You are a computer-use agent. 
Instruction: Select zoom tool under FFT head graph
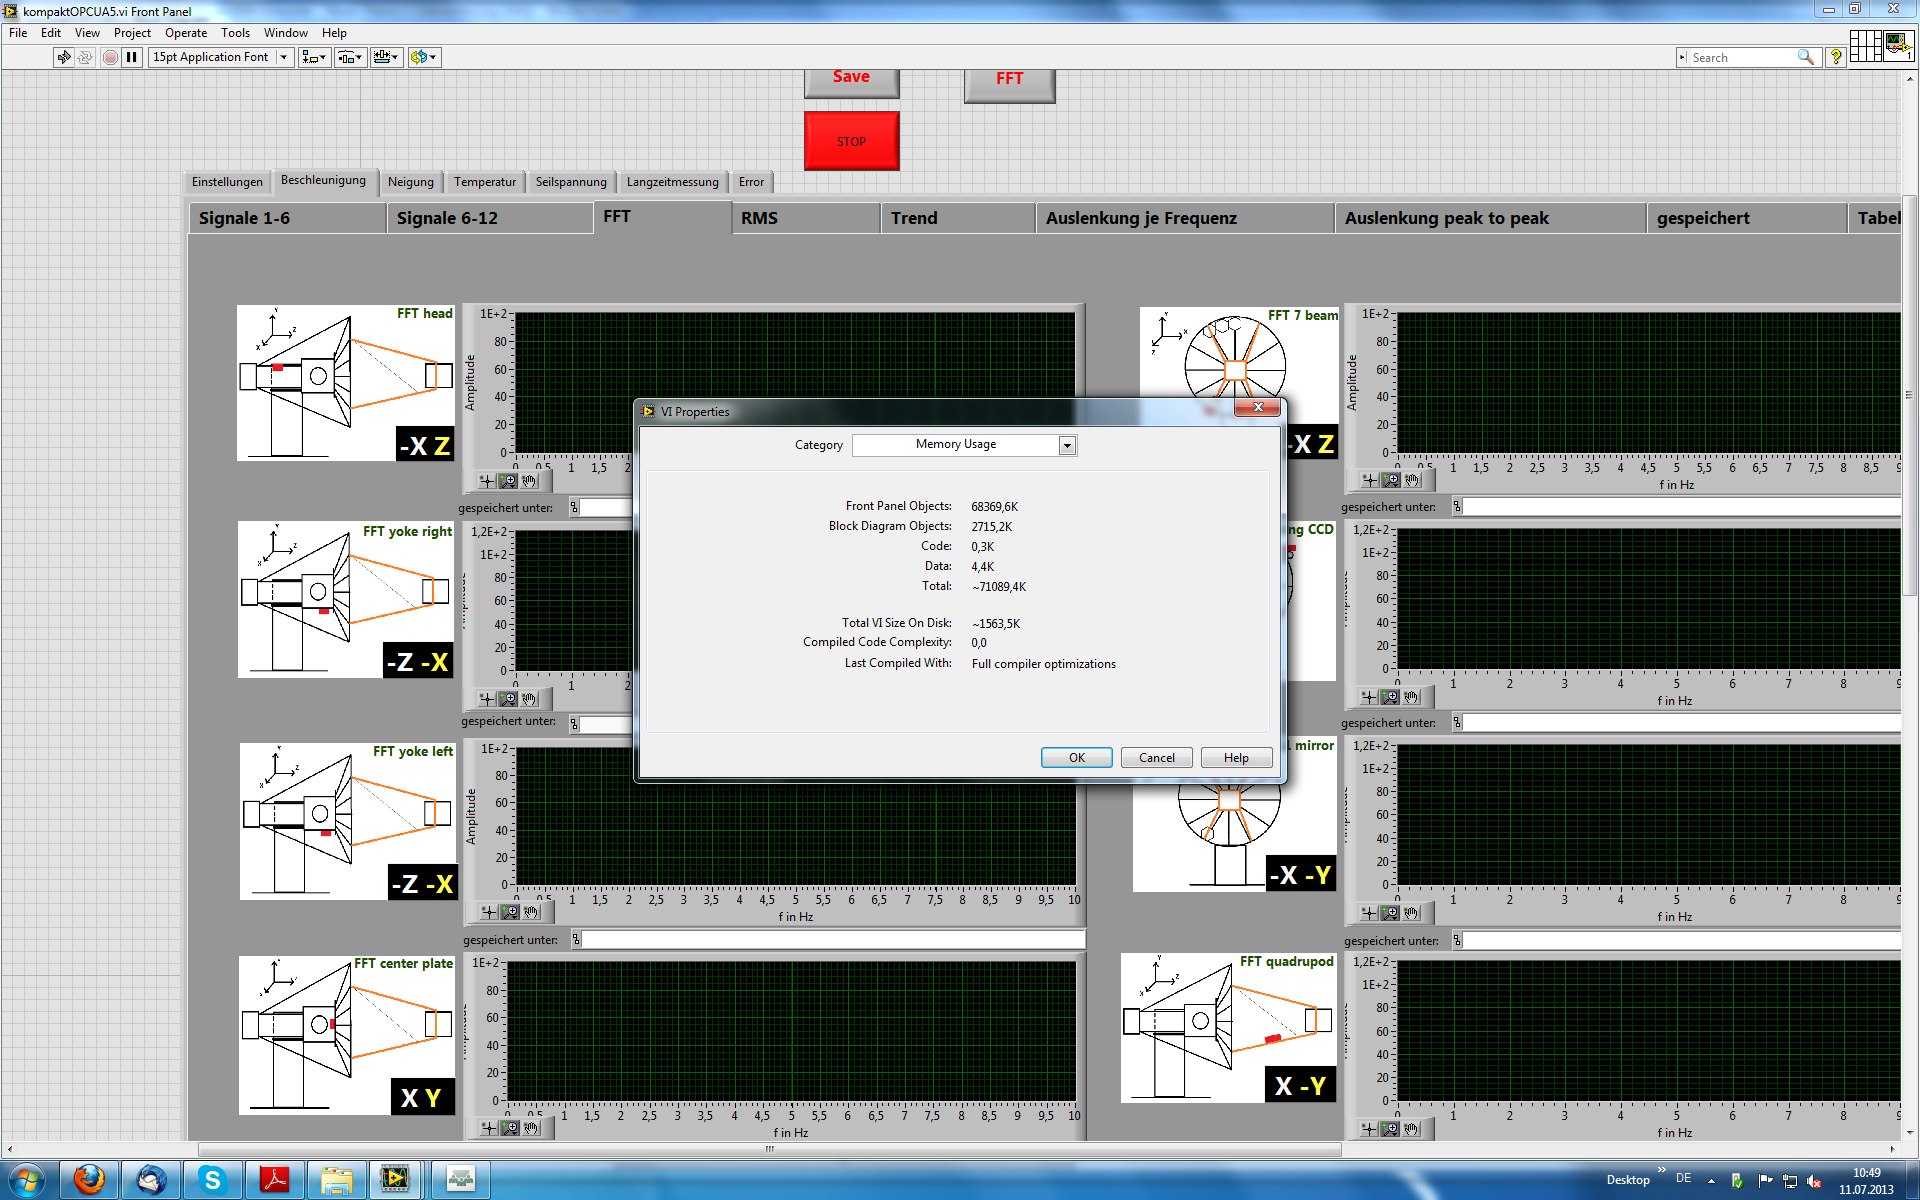pos(508,481)
